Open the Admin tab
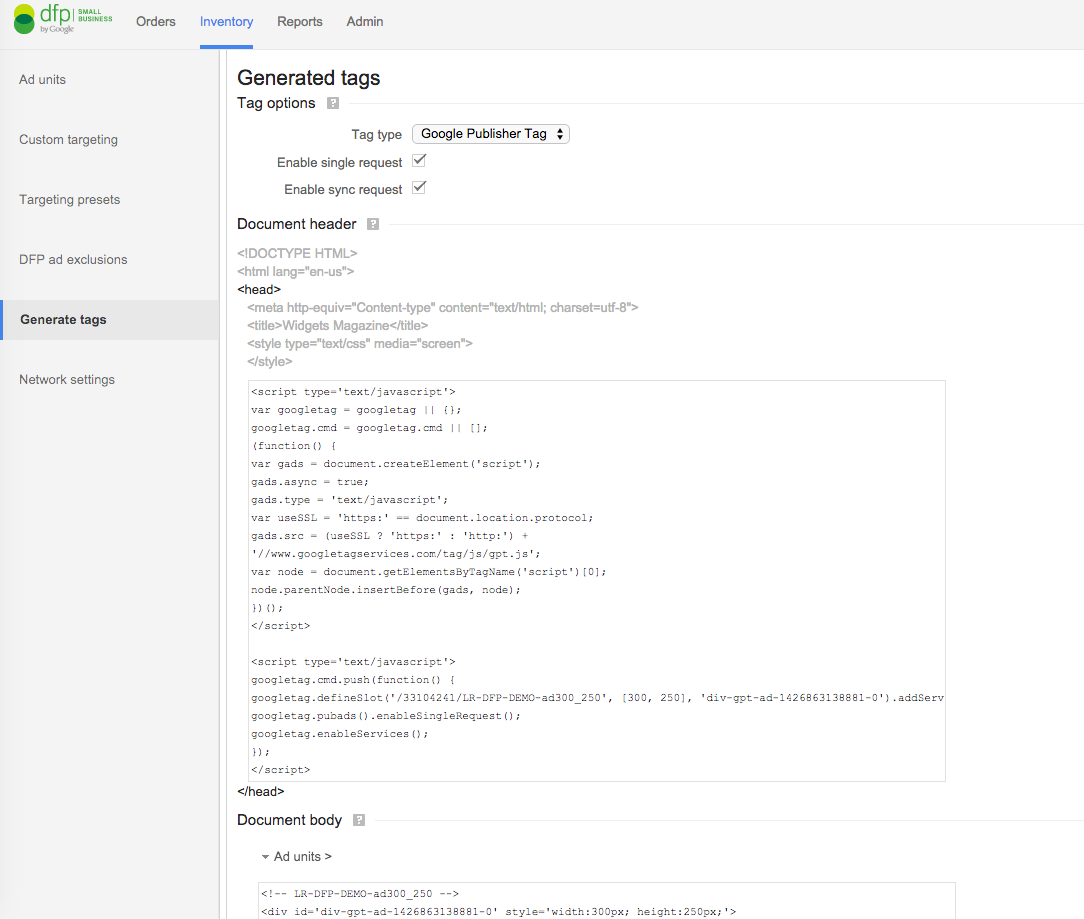The width and height of the screenshot is (1084, 919). 365,21
